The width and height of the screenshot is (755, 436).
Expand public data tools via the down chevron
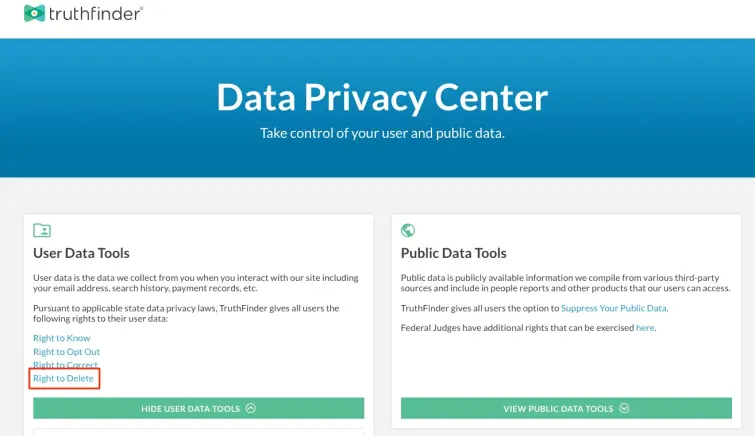tap(624, 408)
